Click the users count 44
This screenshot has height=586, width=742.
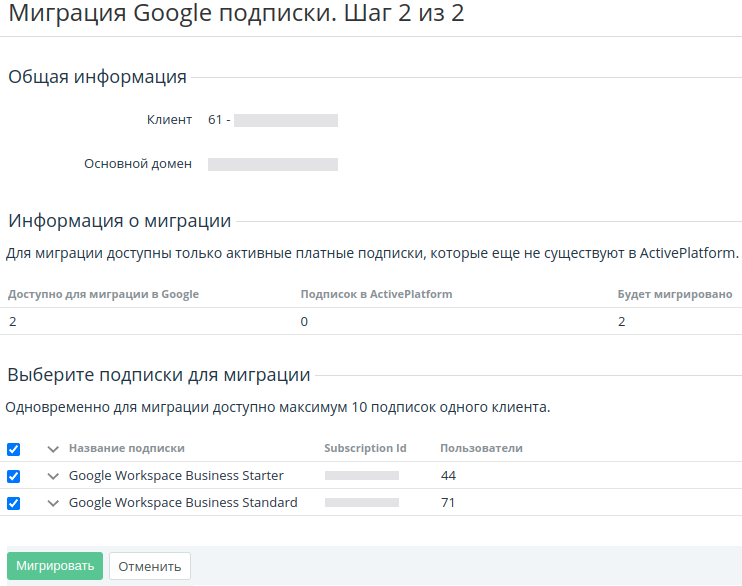pos(448,476)
